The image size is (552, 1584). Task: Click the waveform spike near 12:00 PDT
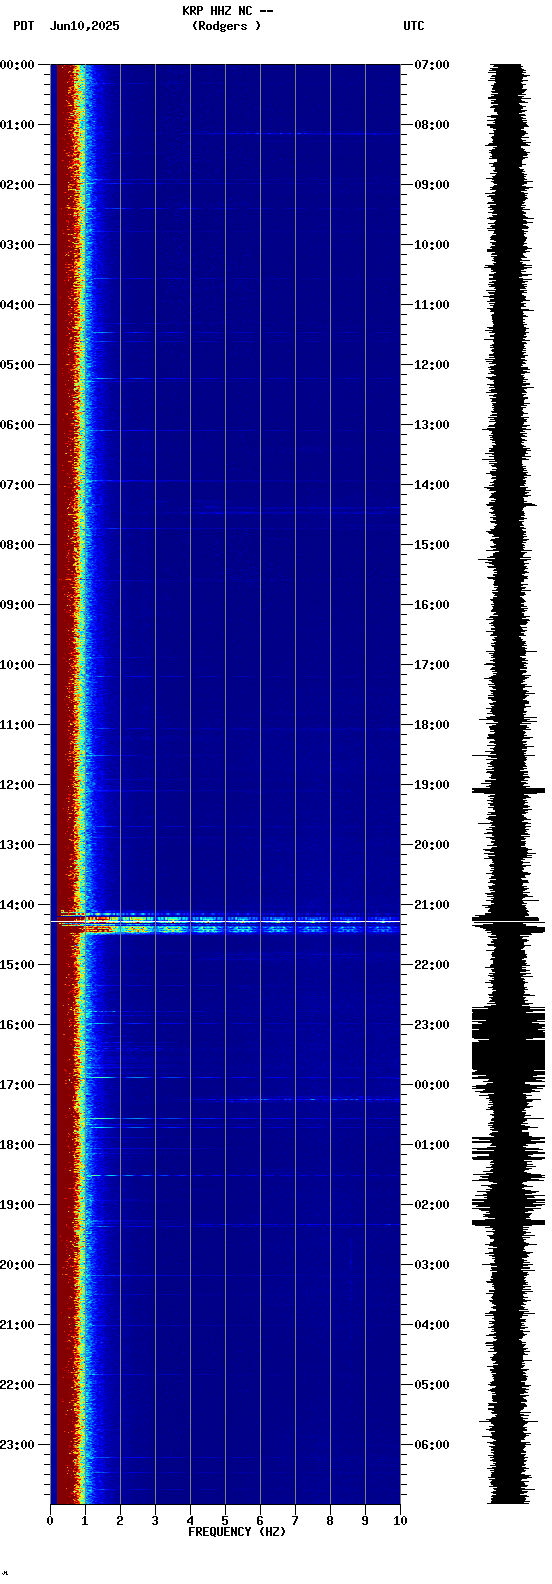[x=509, y=790]
